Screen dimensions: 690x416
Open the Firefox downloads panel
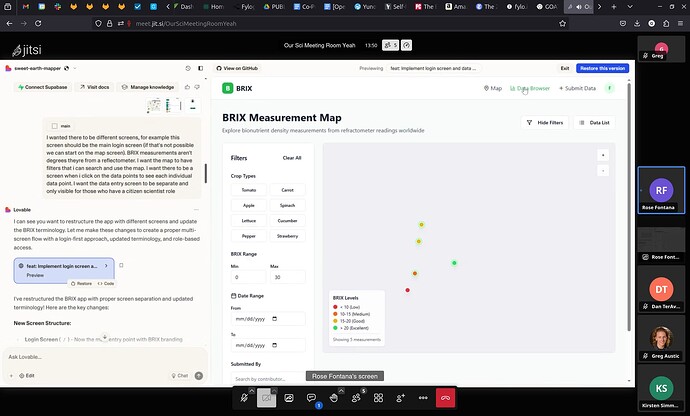(x=637, y=23)
